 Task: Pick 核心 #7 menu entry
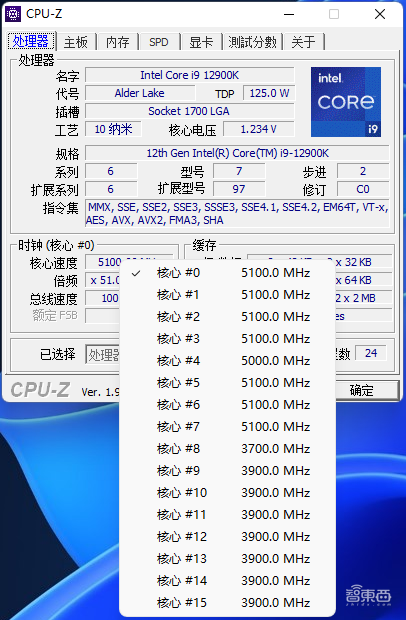[227, 427]
